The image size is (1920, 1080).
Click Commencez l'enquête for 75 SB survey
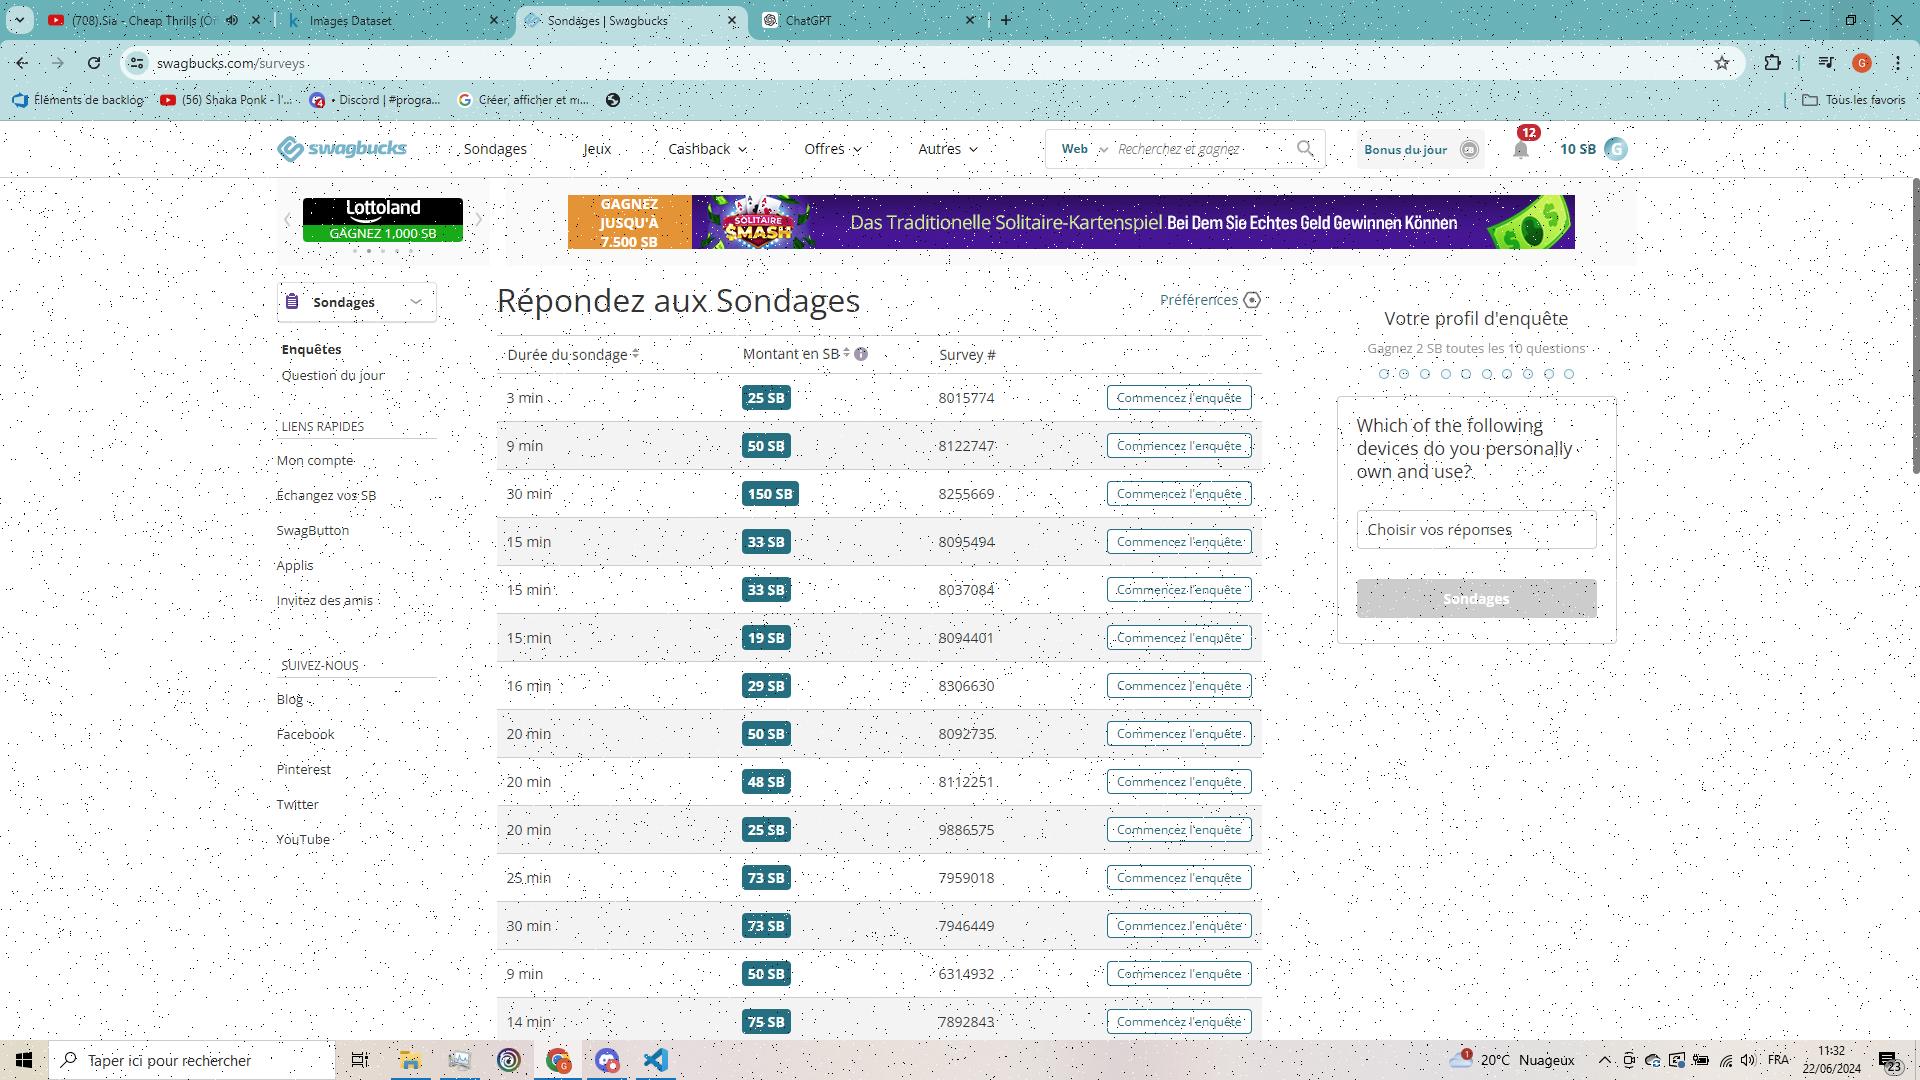tap(1178, 1022)
